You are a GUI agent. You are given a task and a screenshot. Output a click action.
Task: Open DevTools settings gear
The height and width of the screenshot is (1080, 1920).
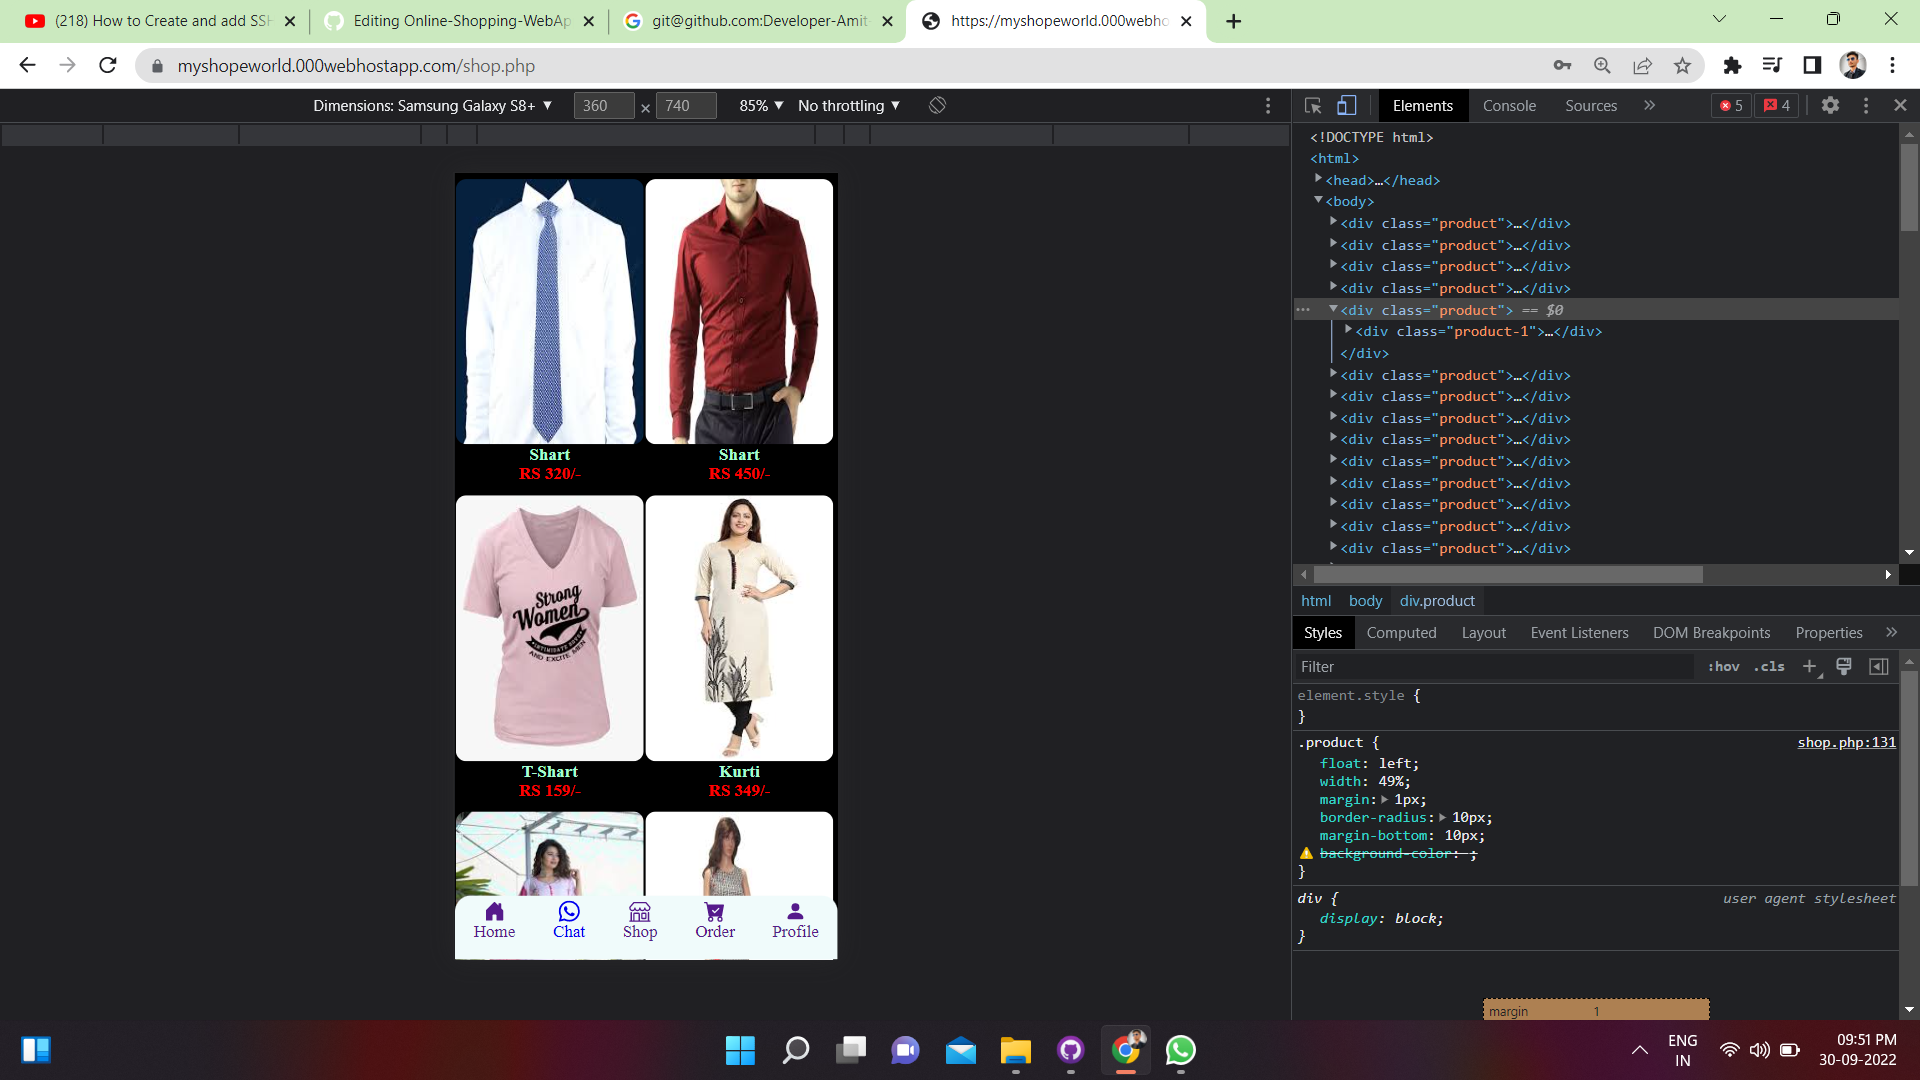pyautogui.click(x=1831, y=105)
